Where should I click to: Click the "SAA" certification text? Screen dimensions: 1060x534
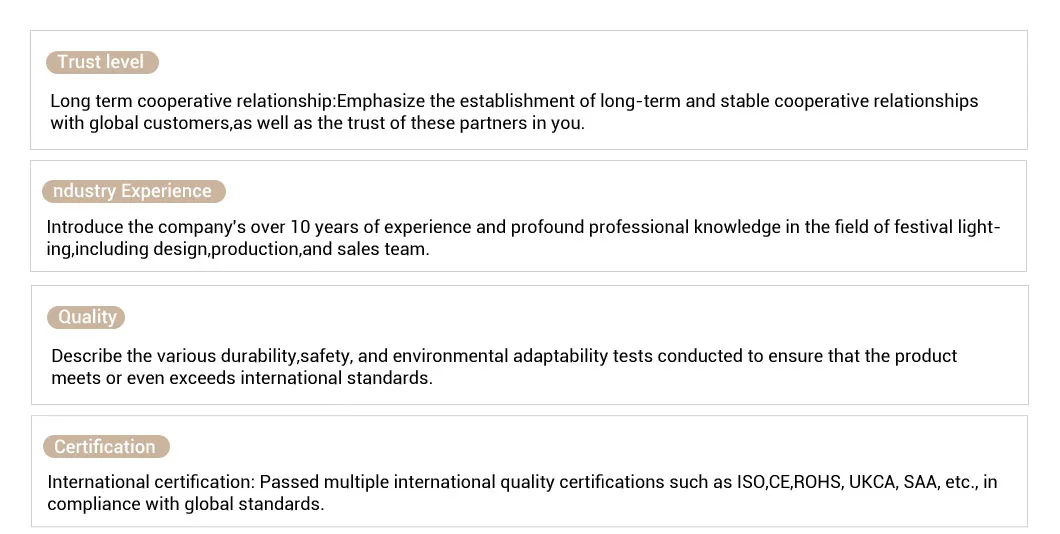point(921,482)
